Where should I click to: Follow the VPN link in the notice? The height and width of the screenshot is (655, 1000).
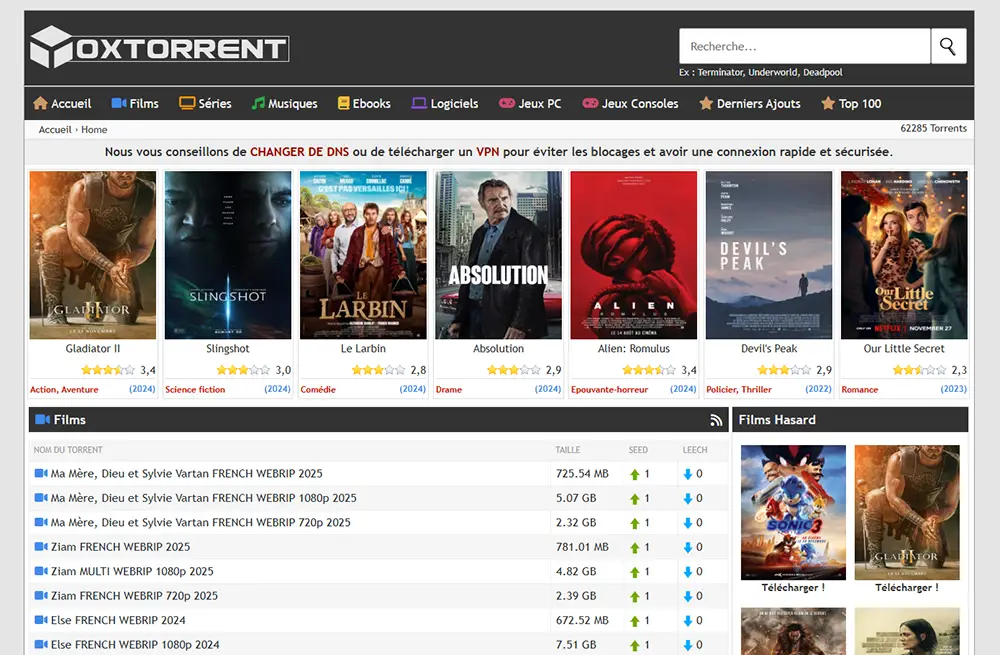(487, 152)
